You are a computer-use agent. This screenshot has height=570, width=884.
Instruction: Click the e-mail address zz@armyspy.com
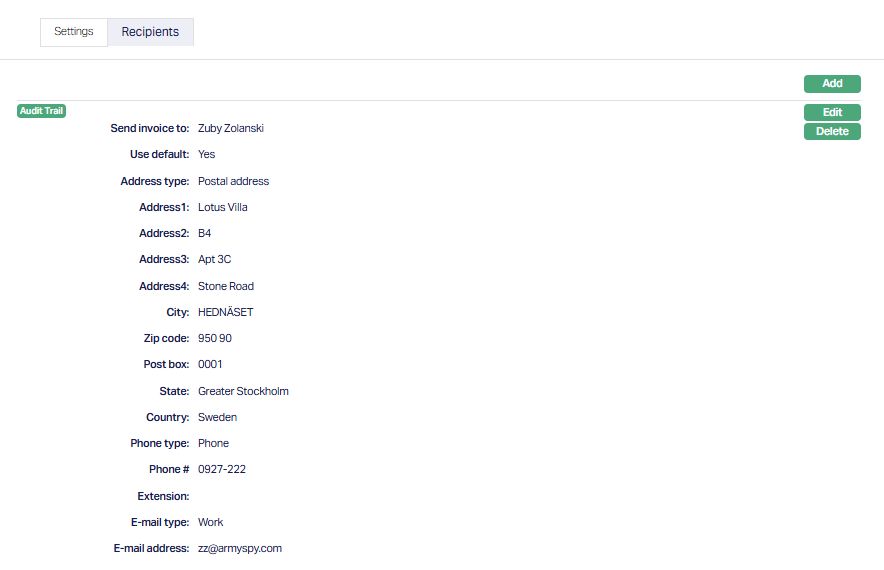point(240,548)
